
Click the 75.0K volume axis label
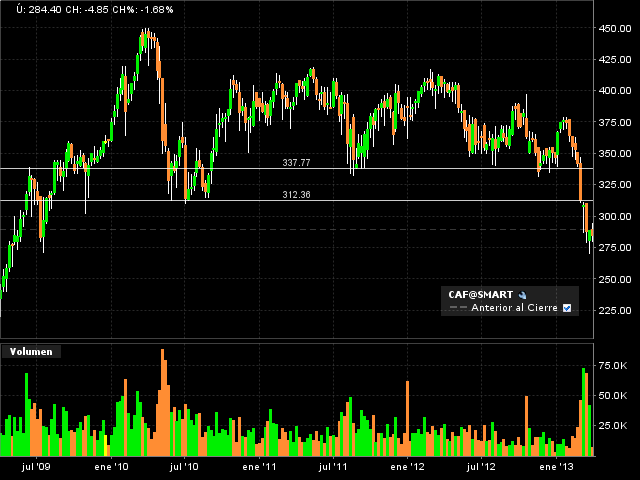613,366
